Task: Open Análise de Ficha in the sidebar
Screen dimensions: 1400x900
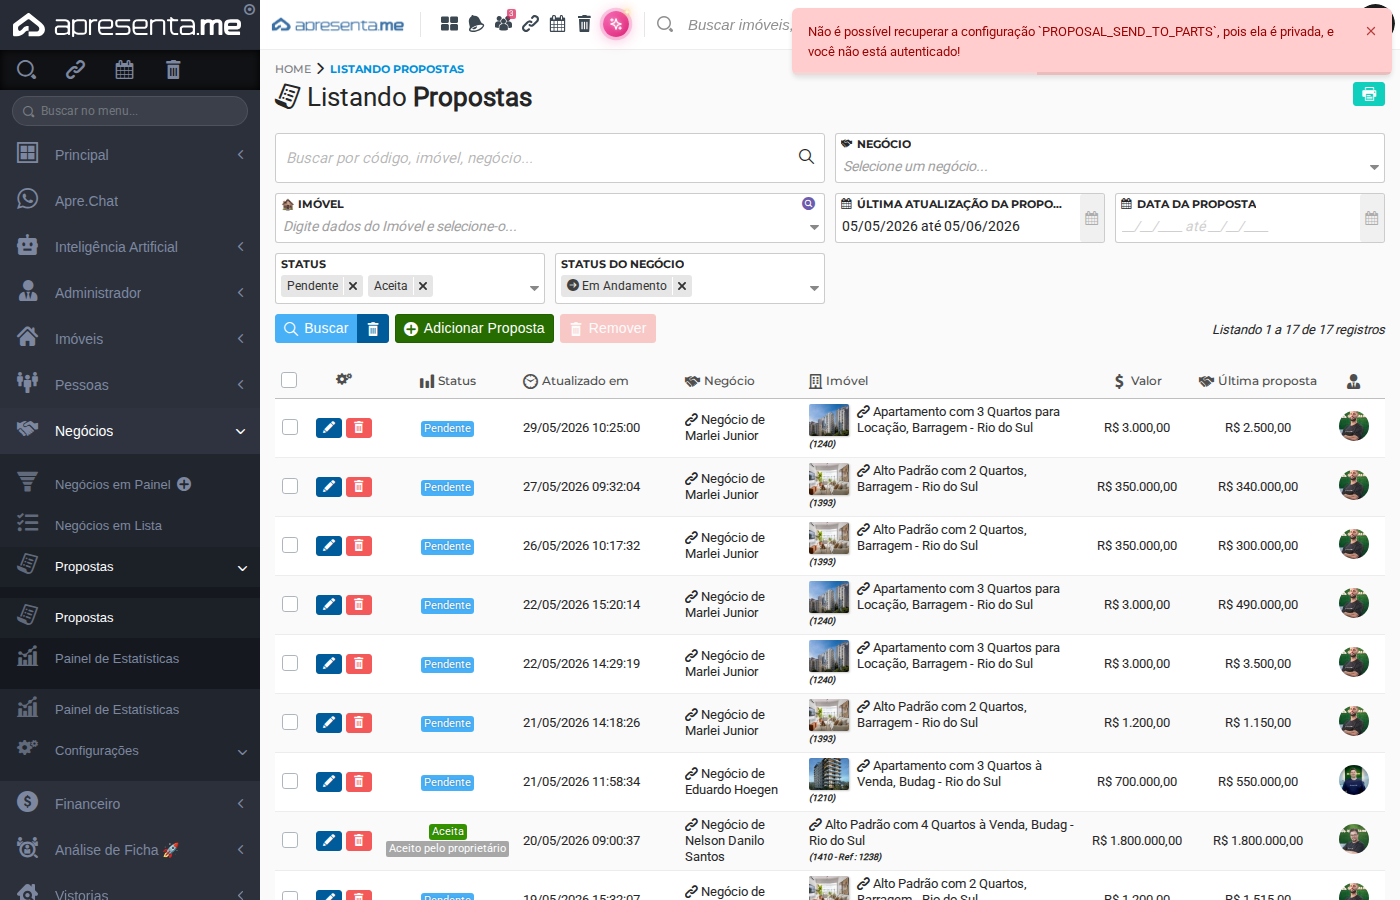Action: pos(130,850)
